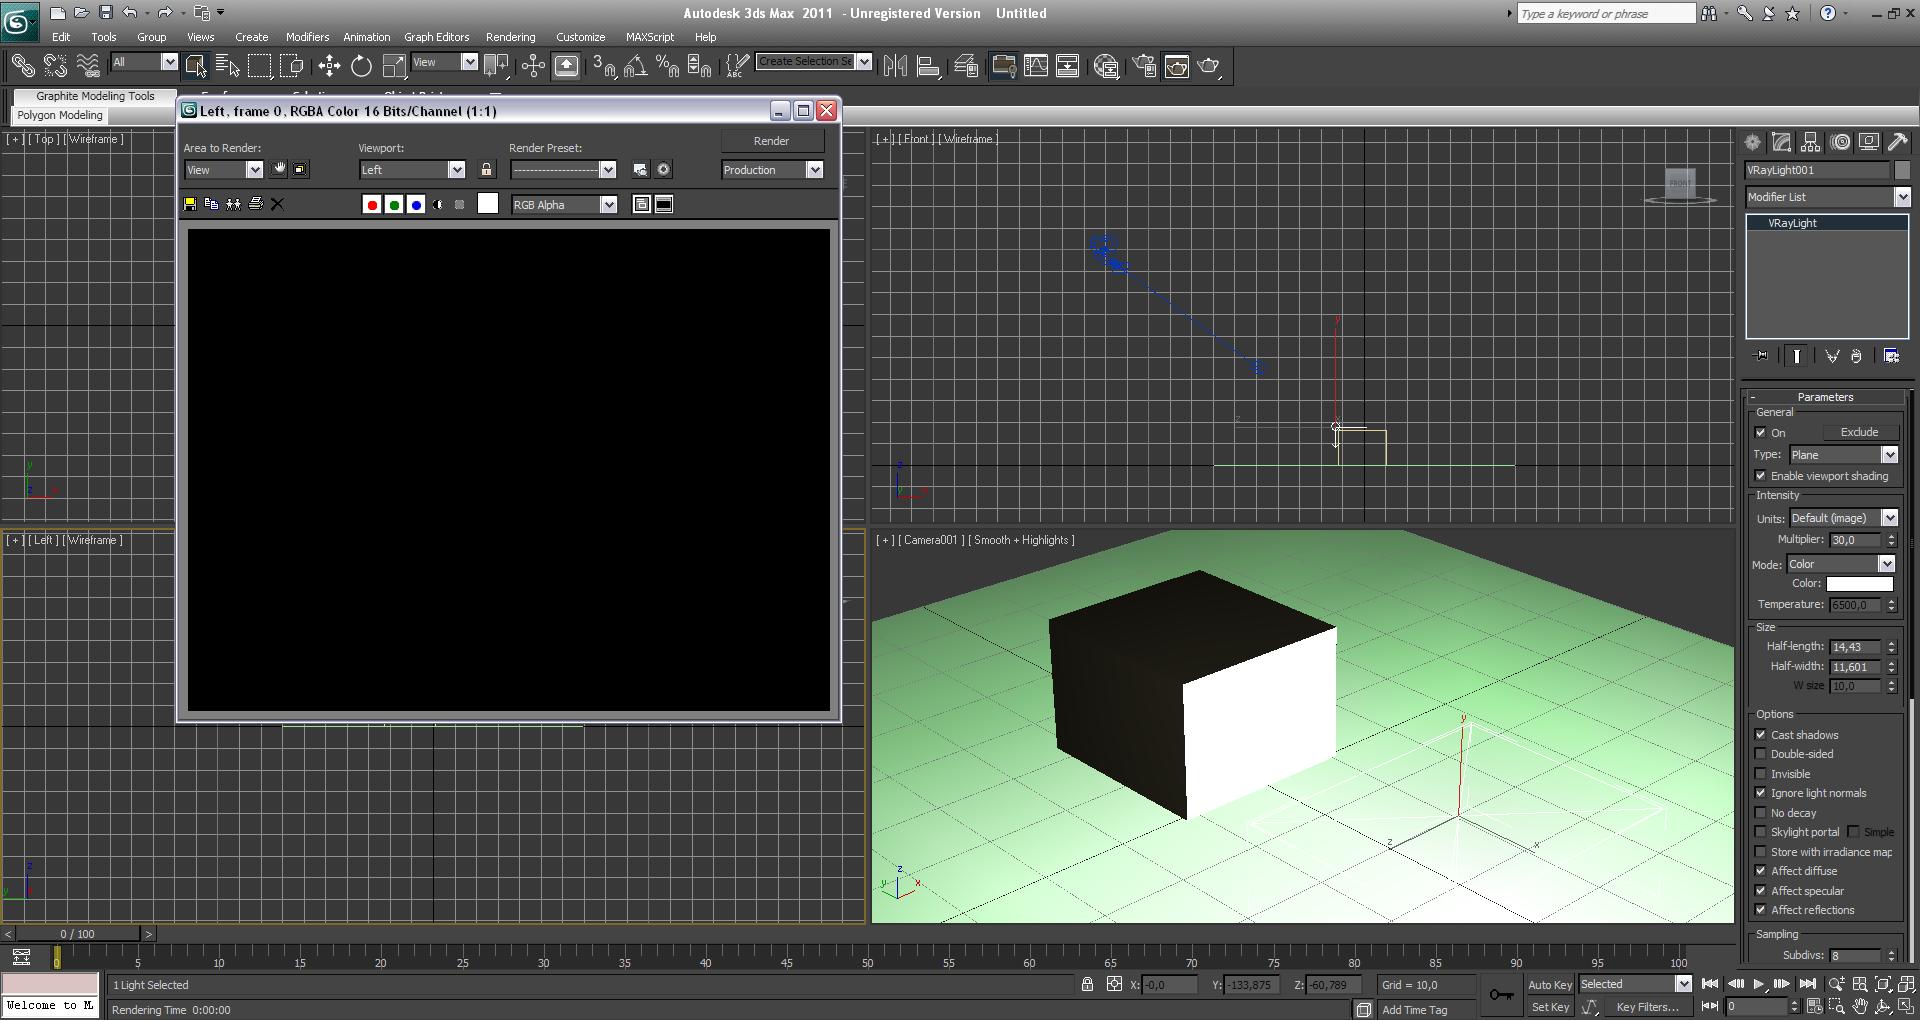Enable the red channel in render window

372,205
